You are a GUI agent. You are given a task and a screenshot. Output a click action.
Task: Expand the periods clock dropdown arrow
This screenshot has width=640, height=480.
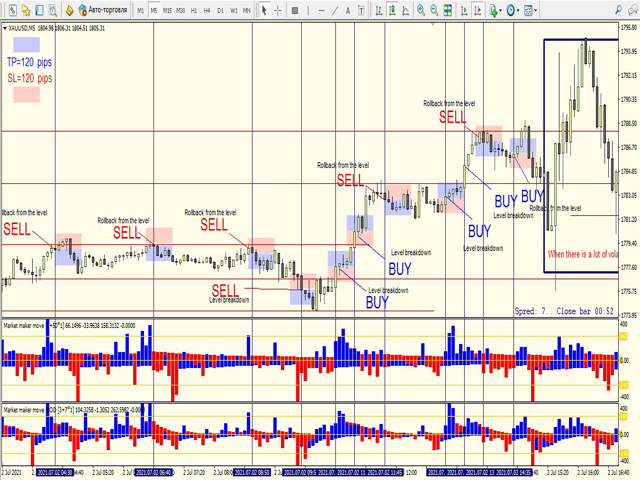pos(518,11)
